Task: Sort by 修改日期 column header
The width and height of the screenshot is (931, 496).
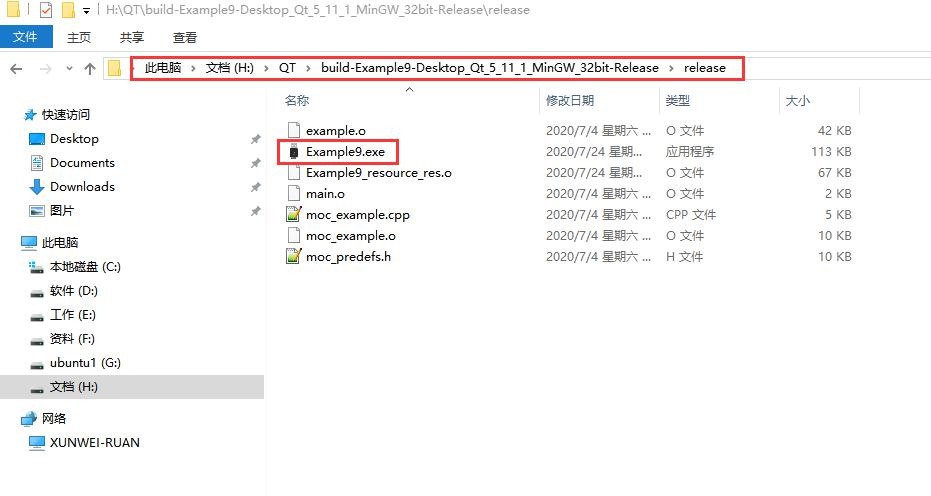Action: 570,100
